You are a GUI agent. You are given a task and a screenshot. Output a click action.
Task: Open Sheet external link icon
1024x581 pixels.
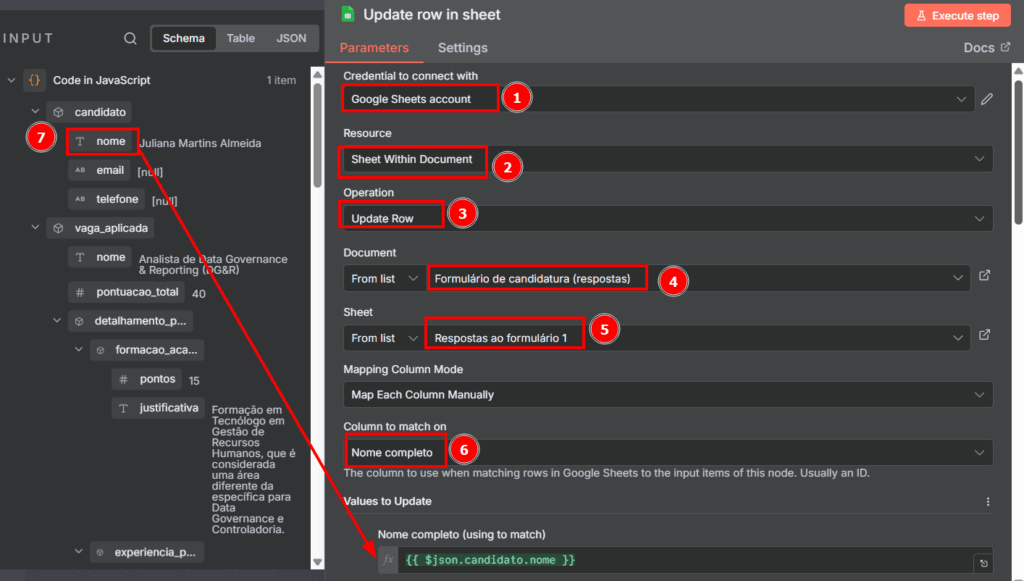tap(984, 335)
